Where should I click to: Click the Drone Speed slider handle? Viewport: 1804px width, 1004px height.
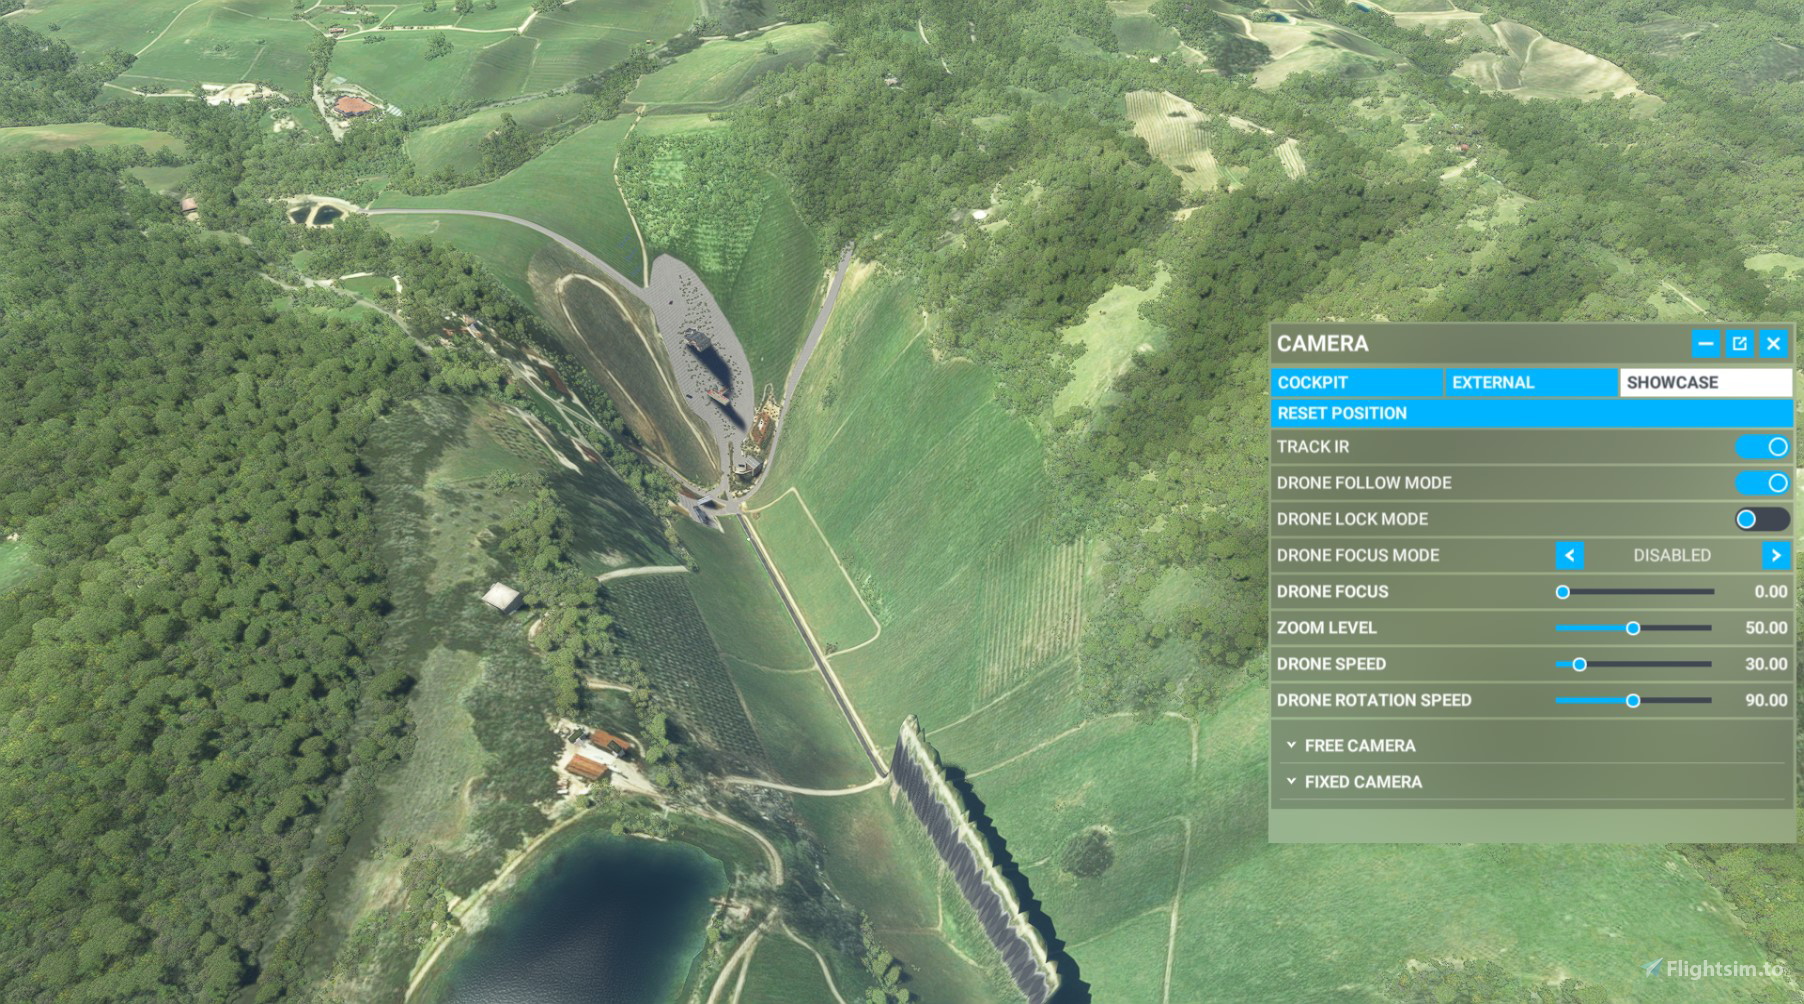[1580, 664]
